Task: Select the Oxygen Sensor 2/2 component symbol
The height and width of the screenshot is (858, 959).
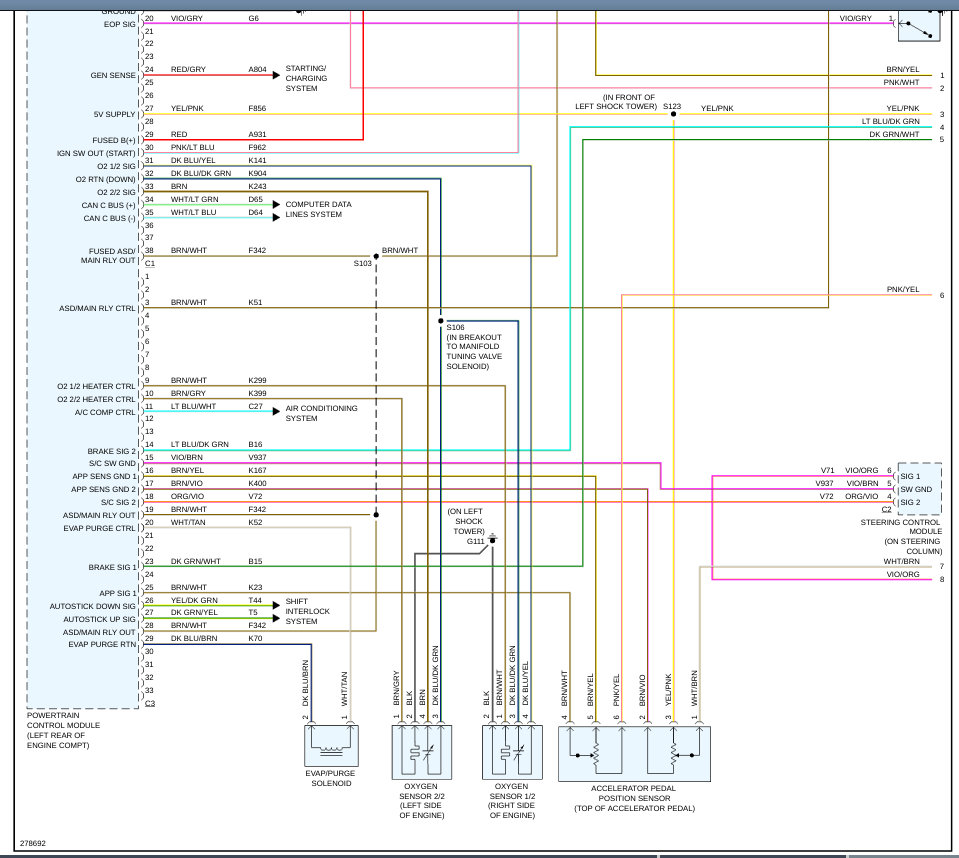Action: coord(421,752)
